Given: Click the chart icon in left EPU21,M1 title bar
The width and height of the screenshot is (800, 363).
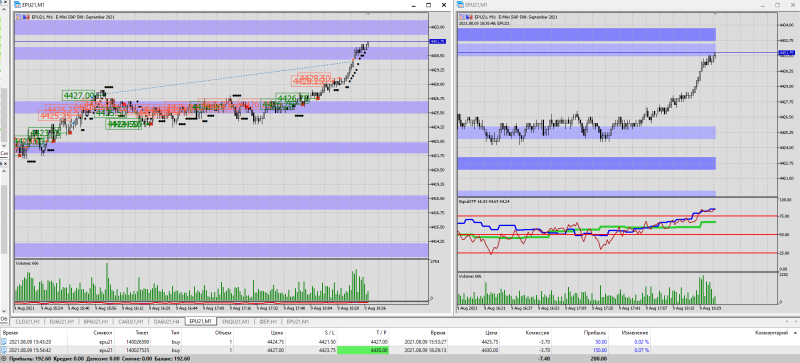Looking at the screenshot, I should [x=18, y=5].
